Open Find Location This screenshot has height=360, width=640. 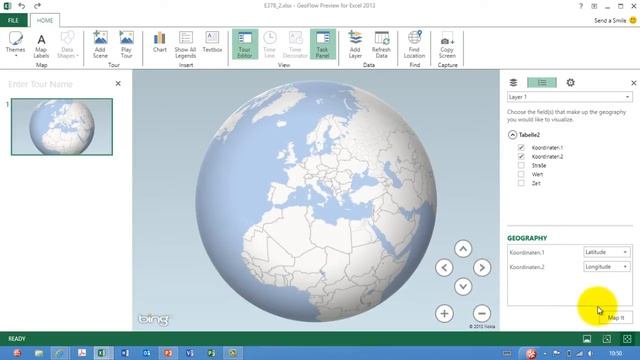coord(414,45)
